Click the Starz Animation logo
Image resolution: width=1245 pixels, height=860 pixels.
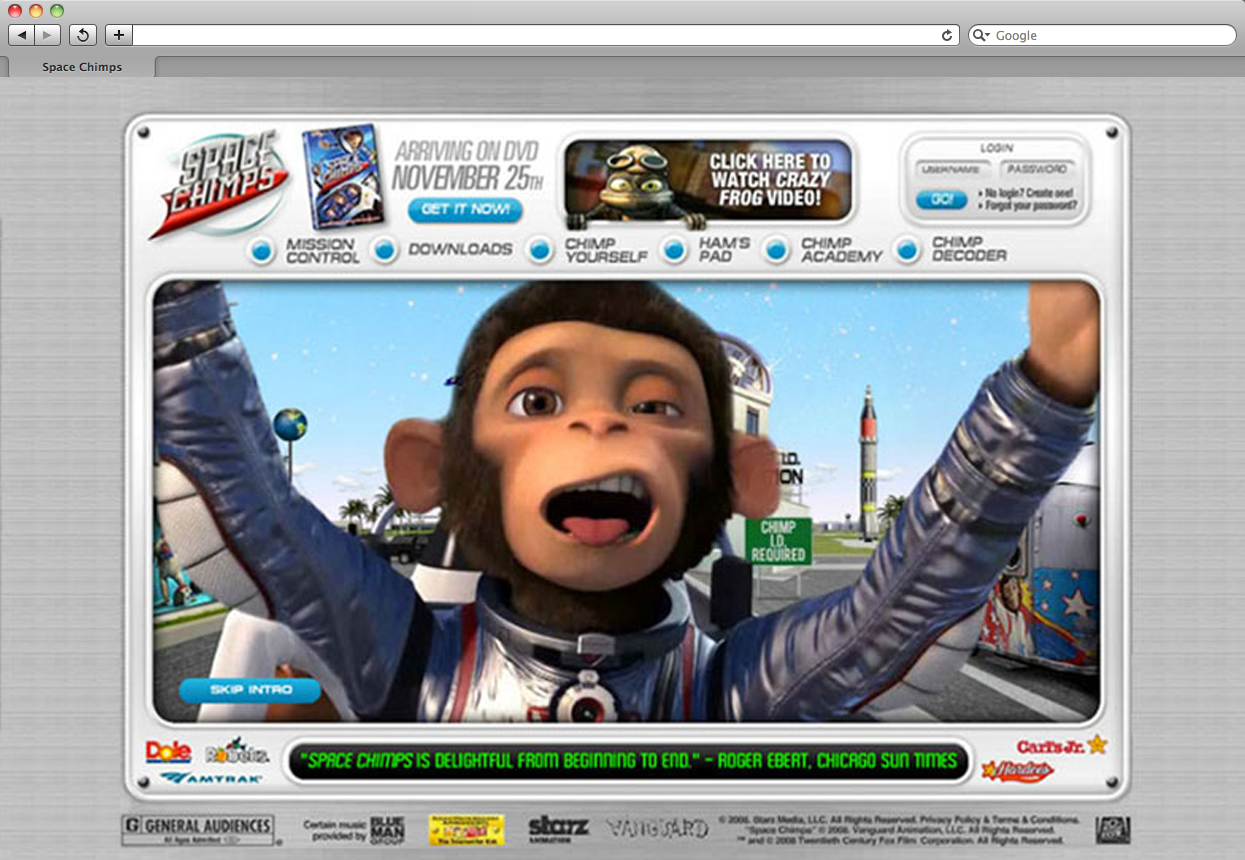[x=558, y=828]
